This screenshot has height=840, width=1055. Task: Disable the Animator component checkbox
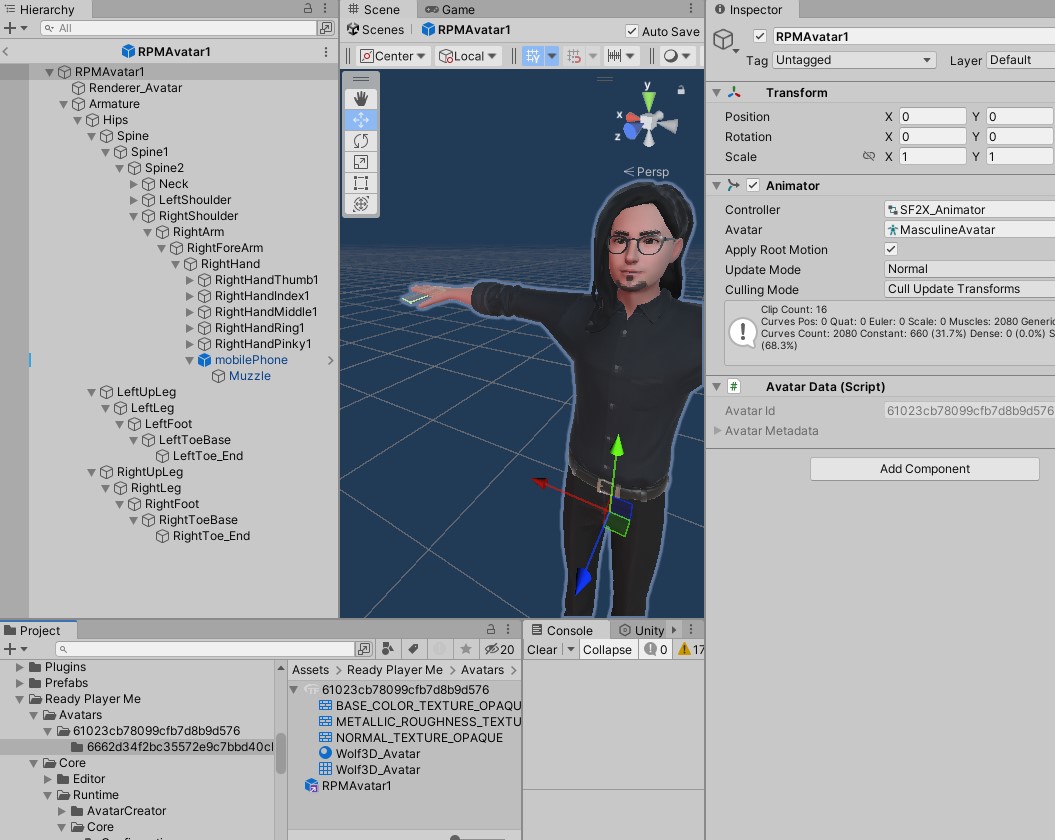pos(753,185)
